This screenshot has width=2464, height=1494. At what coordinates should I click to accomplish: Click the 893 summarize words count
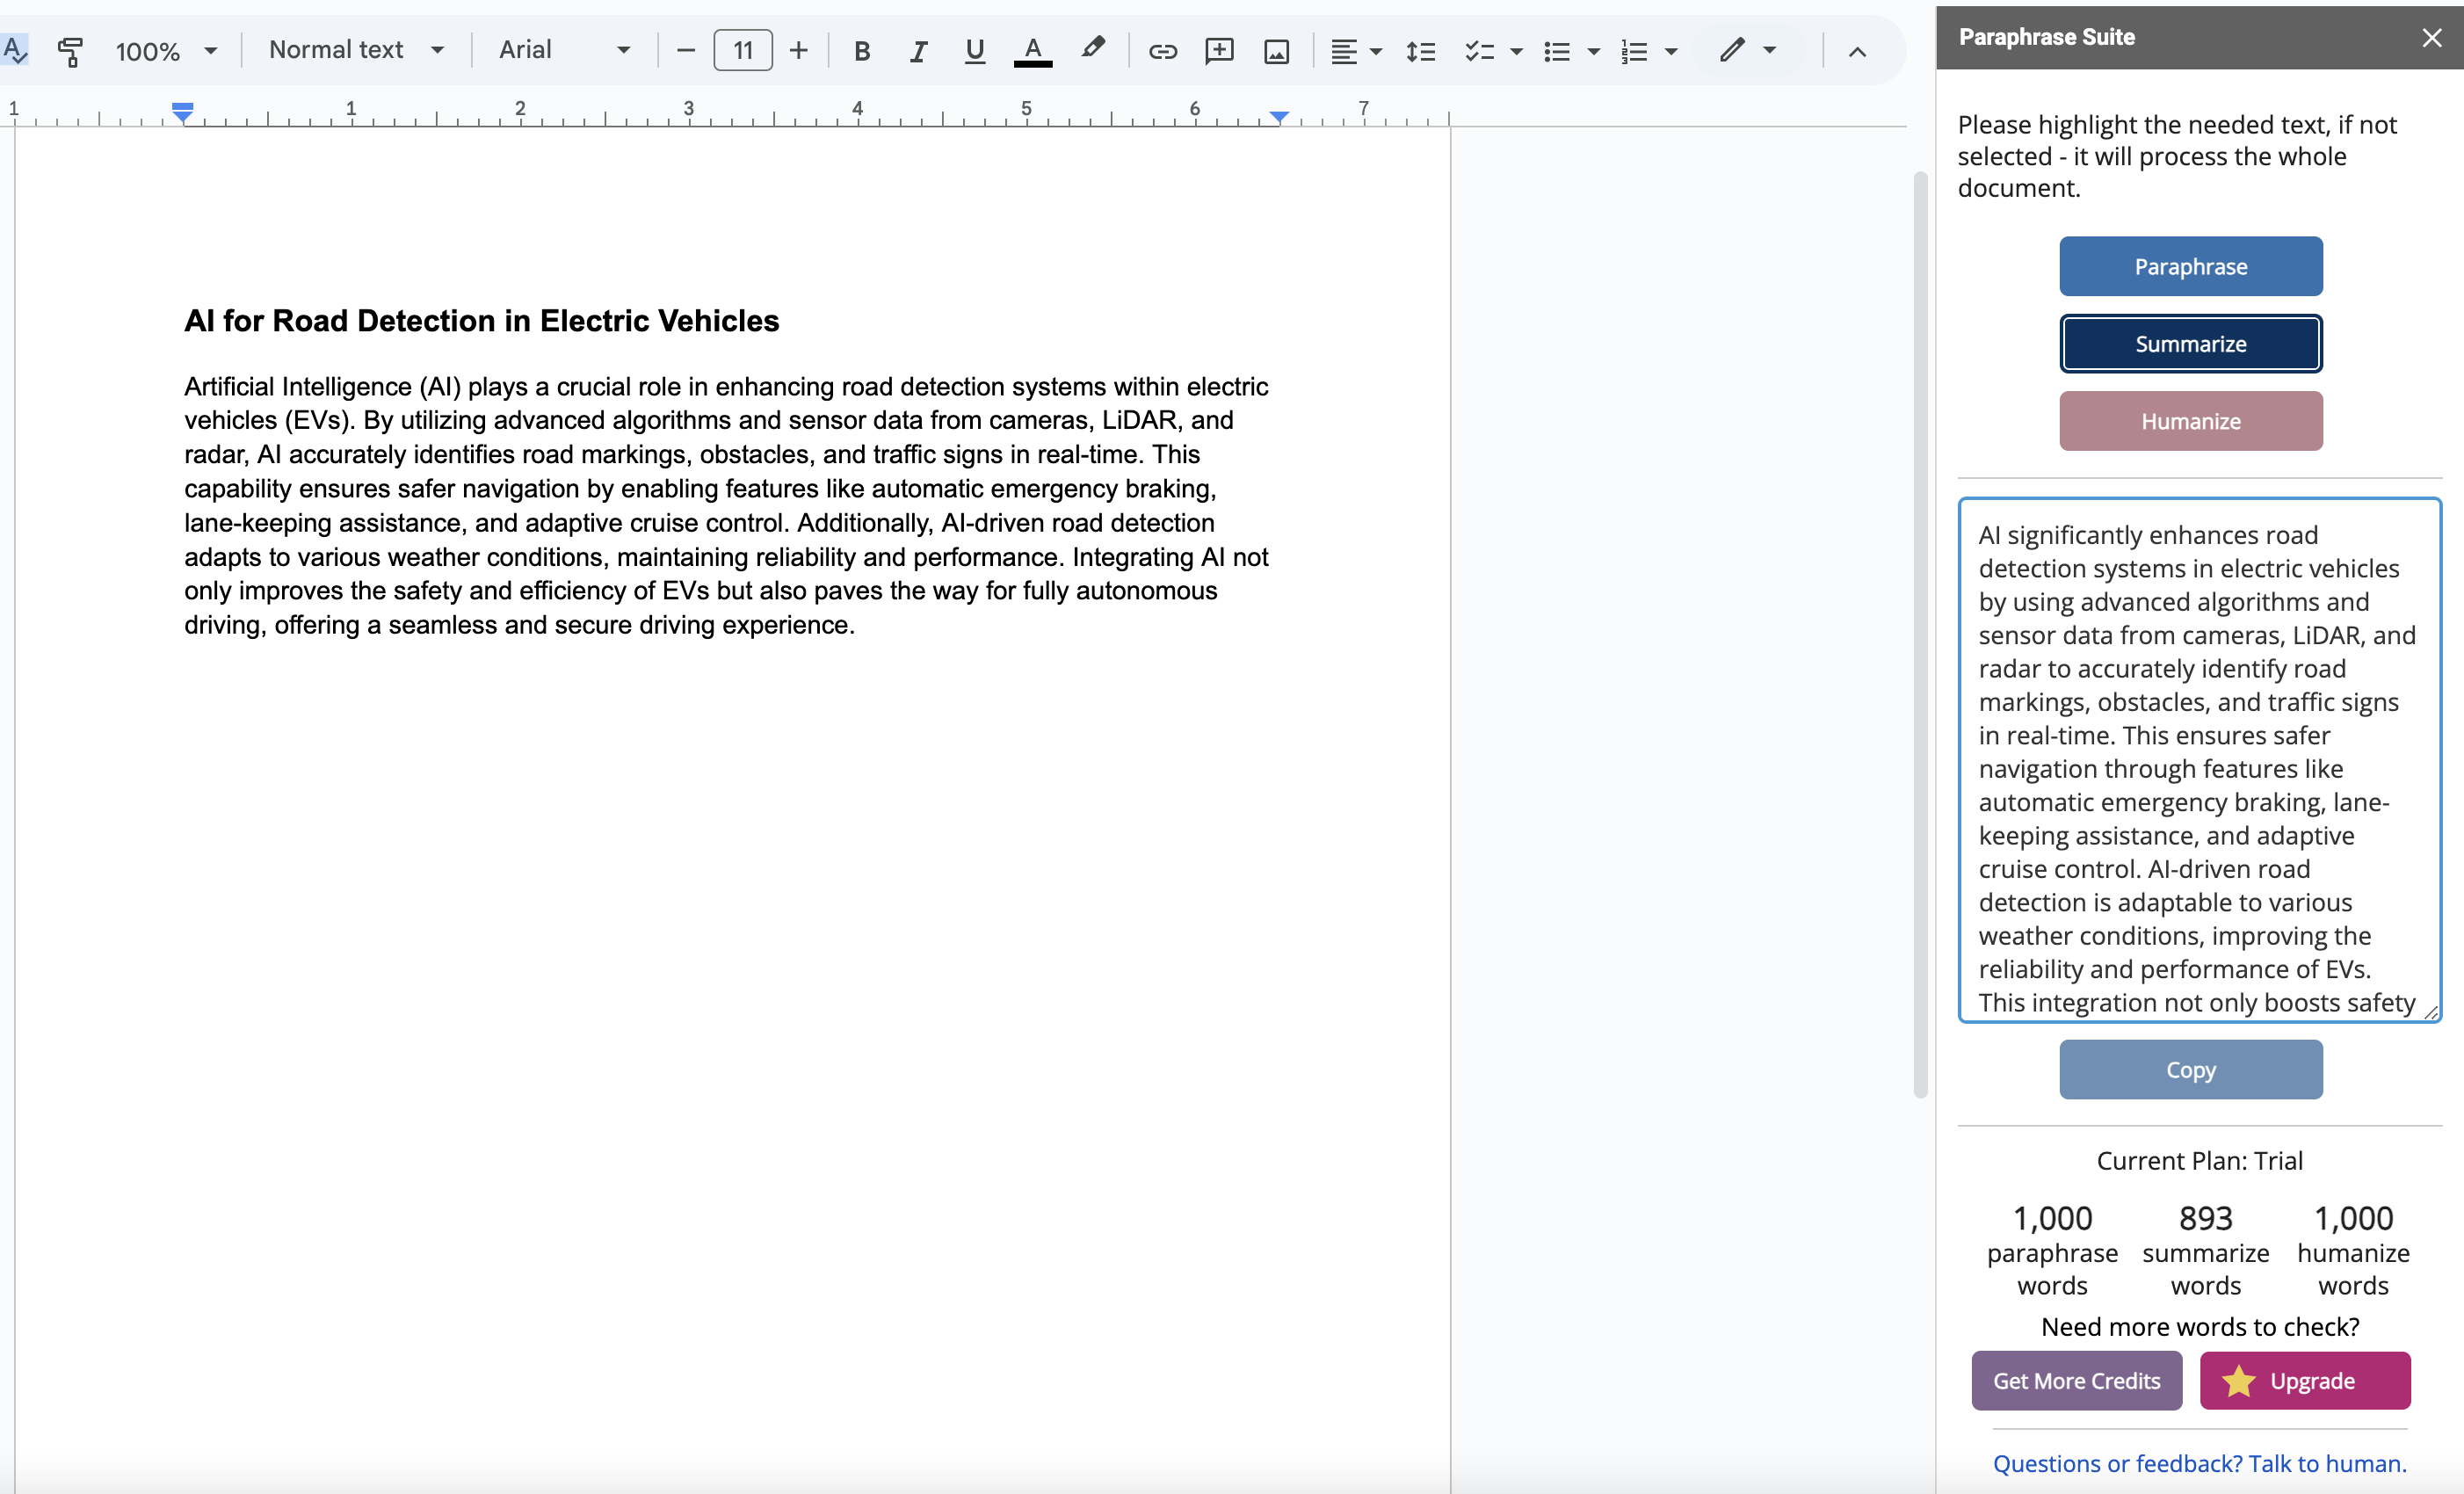point(2205,1218)
